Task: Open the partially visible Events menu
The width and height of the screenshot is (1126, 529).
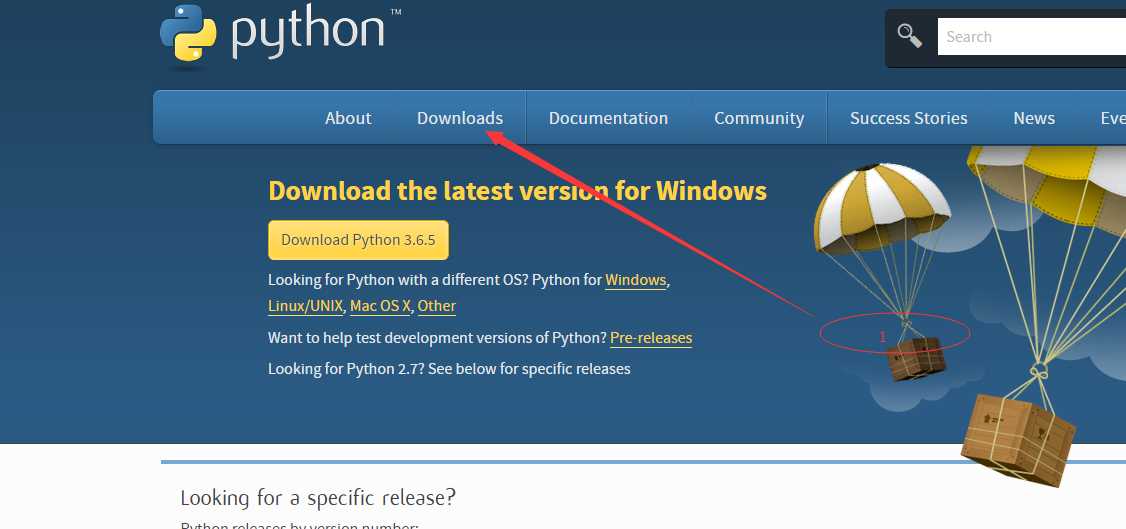Action: click(x=1112, y=118)
